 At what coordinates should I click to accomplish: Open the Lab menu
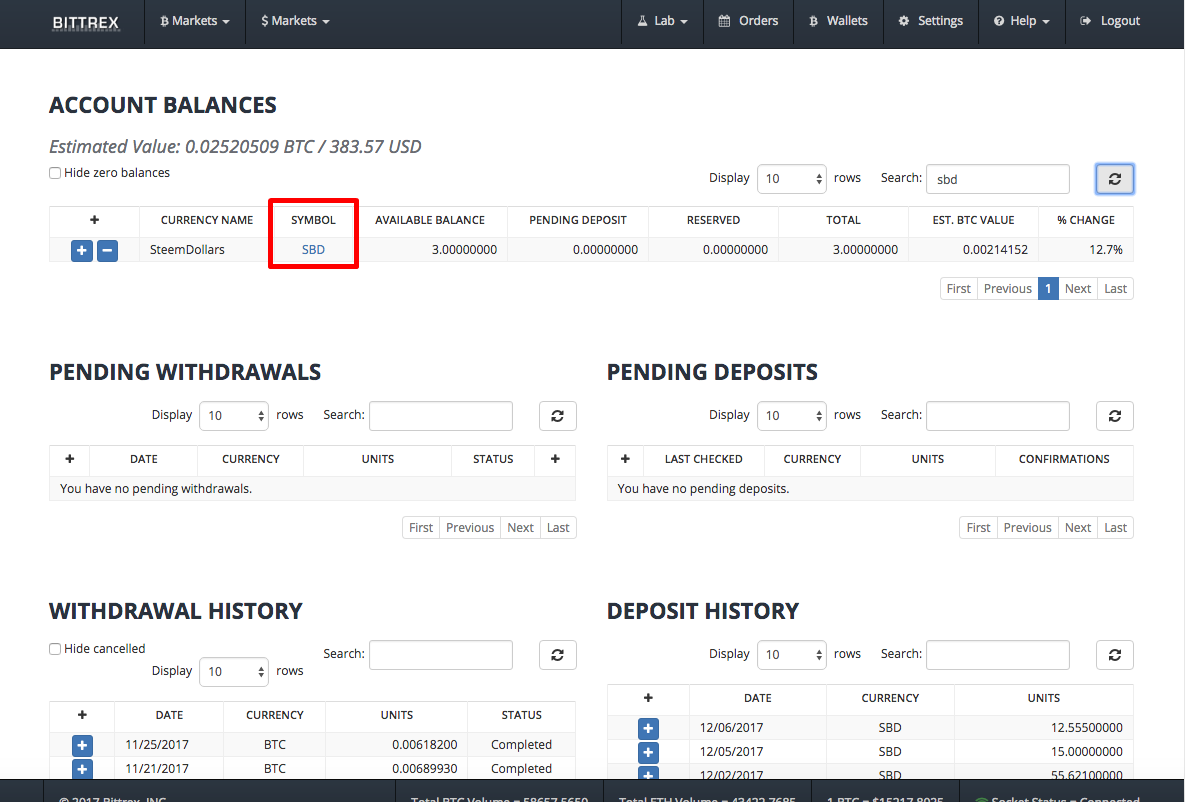[662, 21]
